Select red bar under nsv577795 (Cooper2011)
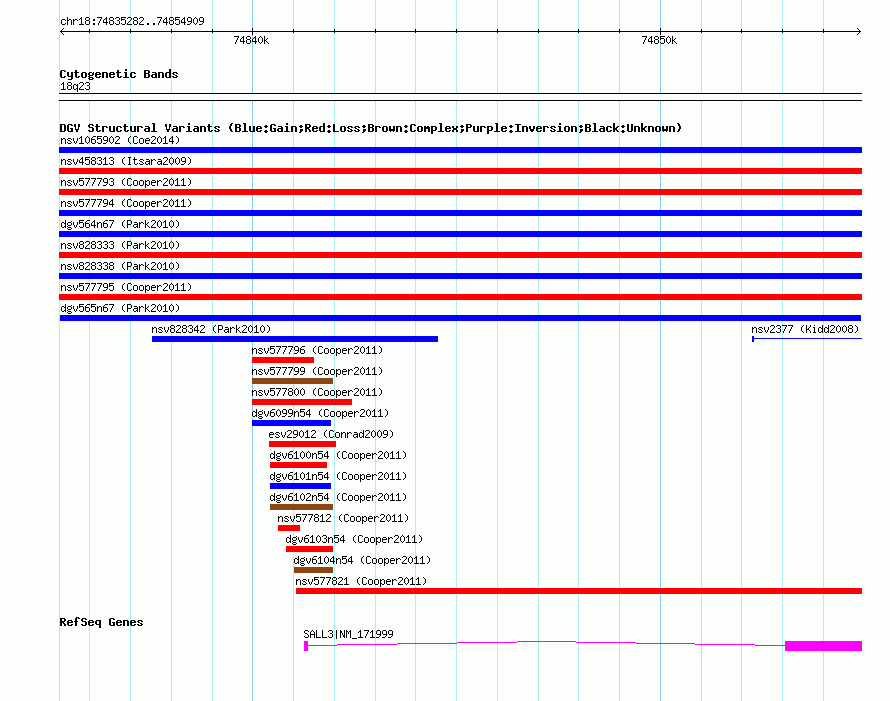890x701 pixels. tap(460, 297)
